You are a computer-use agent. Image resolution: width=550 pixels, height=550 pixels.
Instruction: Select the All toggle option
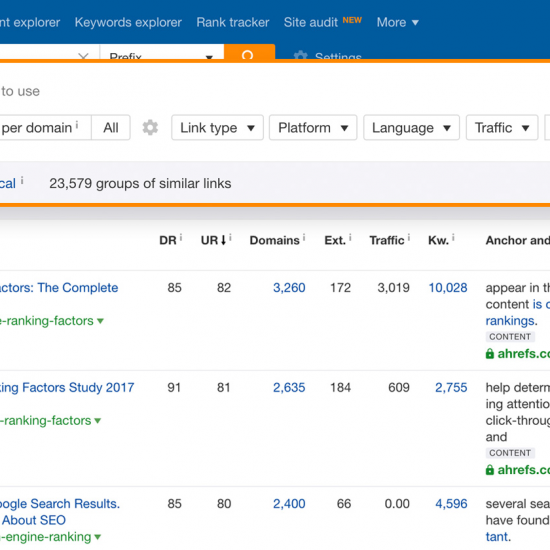coord(111,128)
